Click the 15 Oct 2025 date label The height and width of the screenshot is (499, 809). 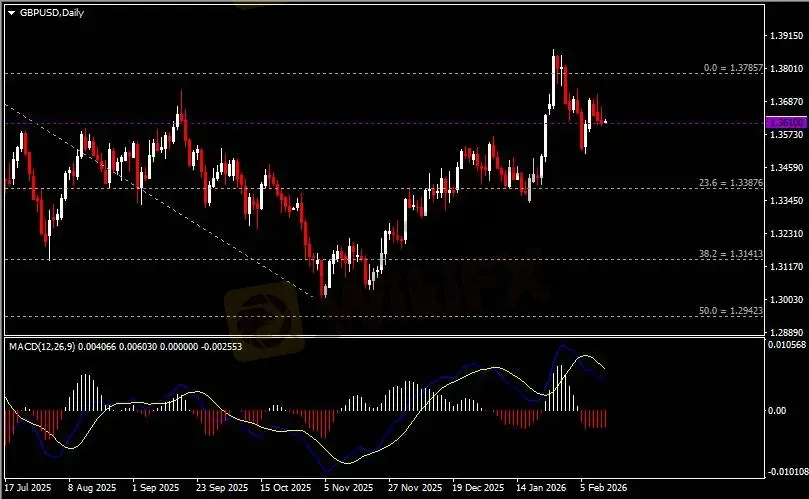(x=286, y=488)
